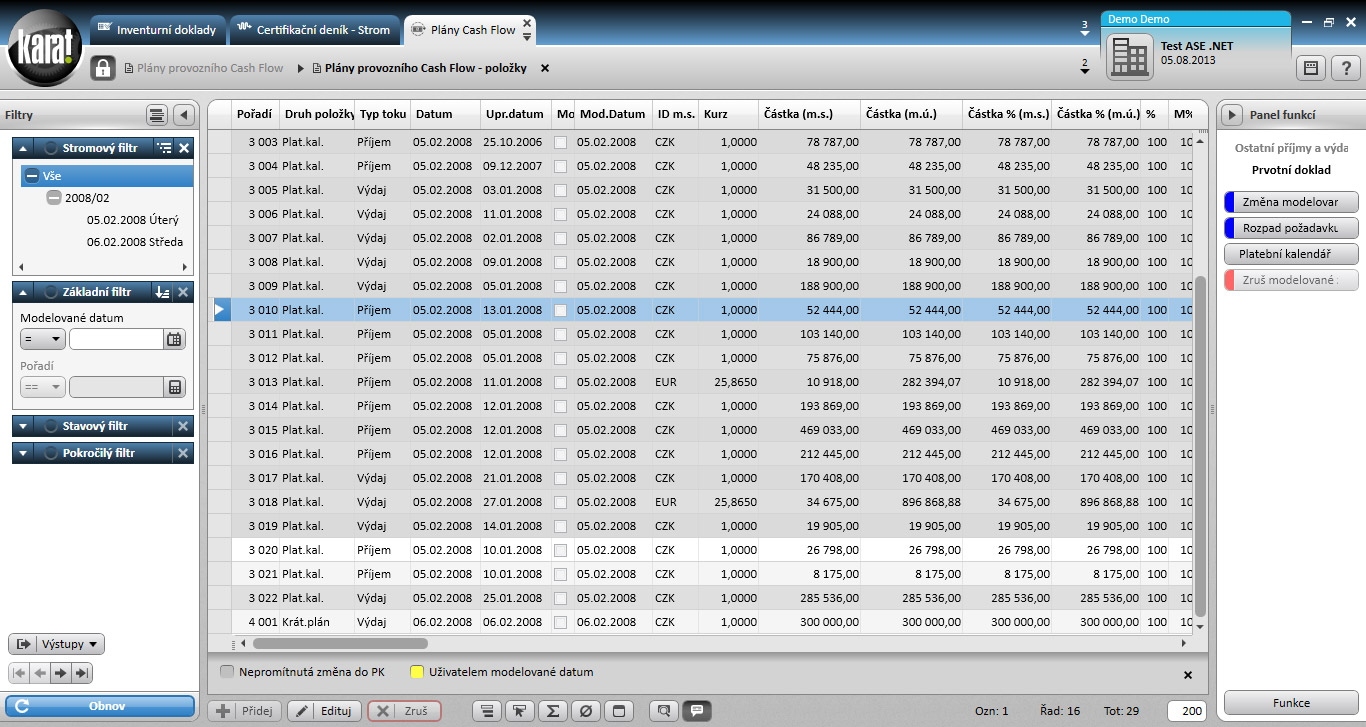Screen dimensions: 1366x727
Task: Click the Platební kalendář function button
Action: point(1291,254)
